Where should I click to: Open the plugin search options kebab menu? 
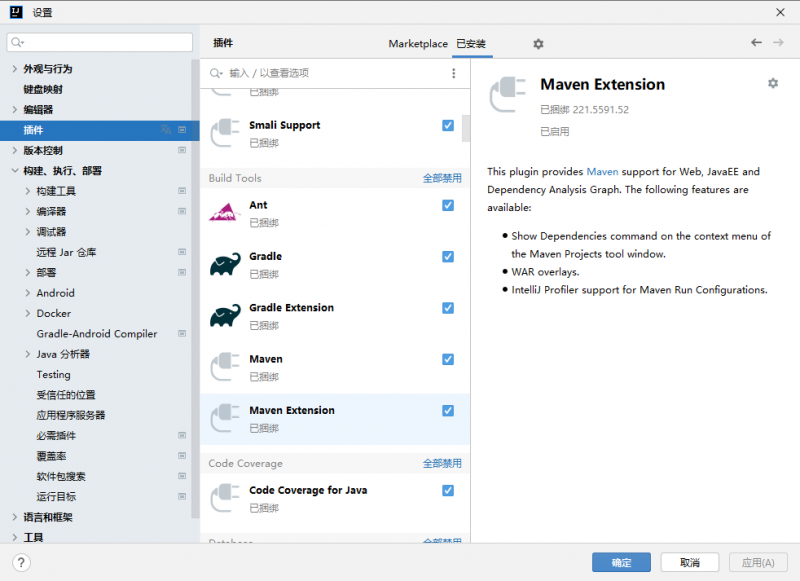point(454,73)
